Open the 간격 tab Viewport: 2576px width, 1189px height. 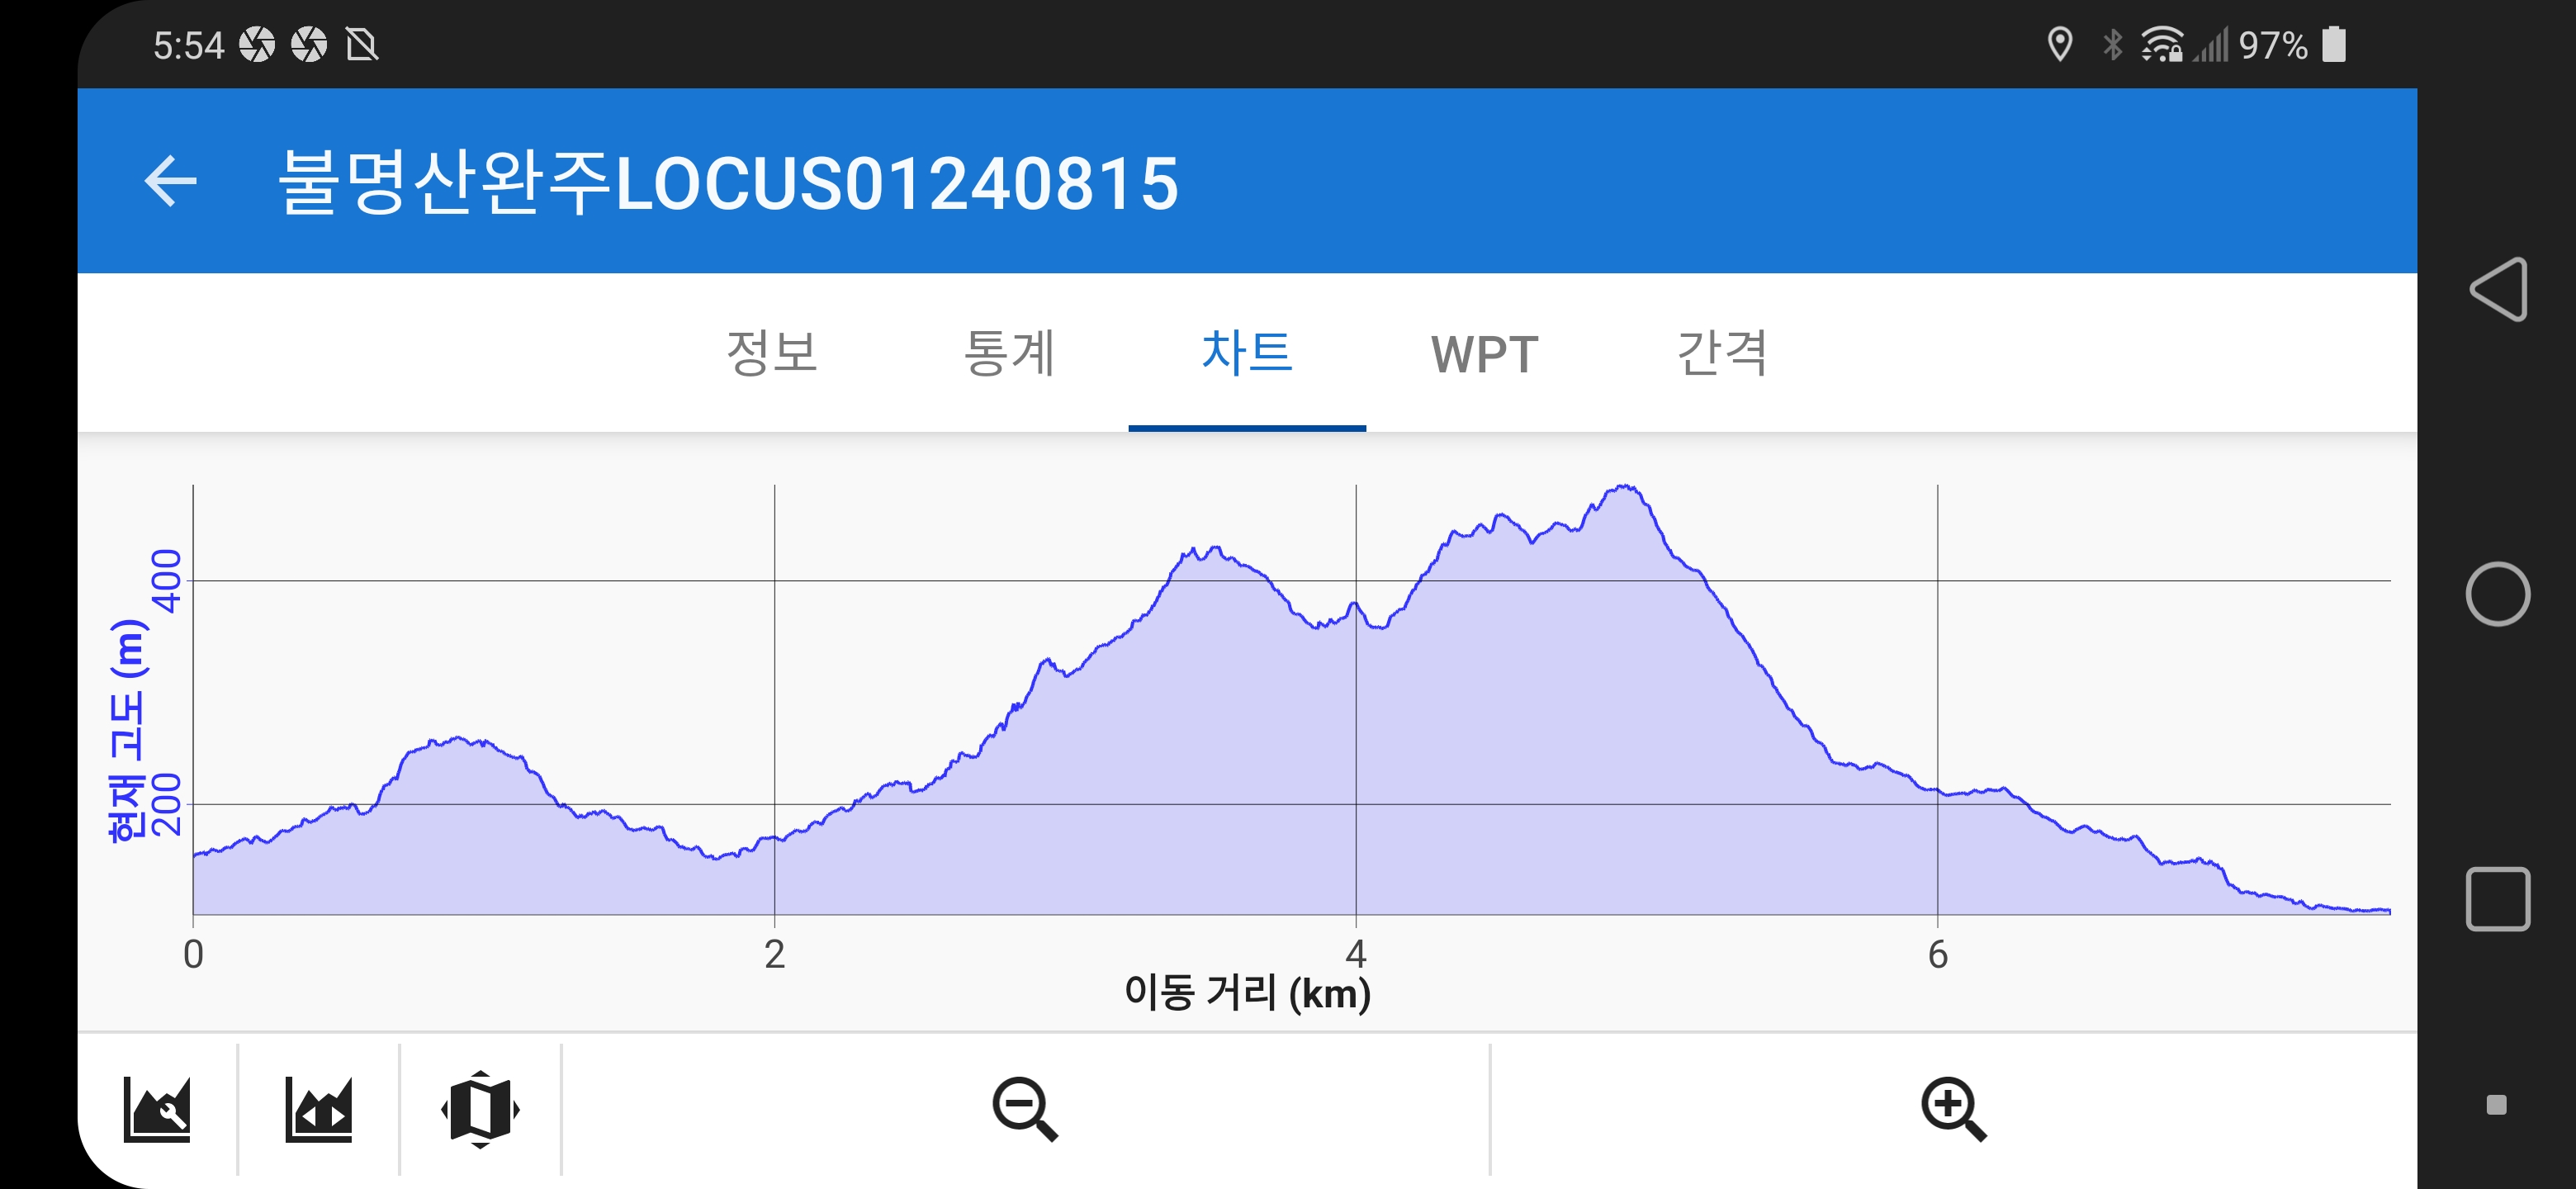[1722, 353]
